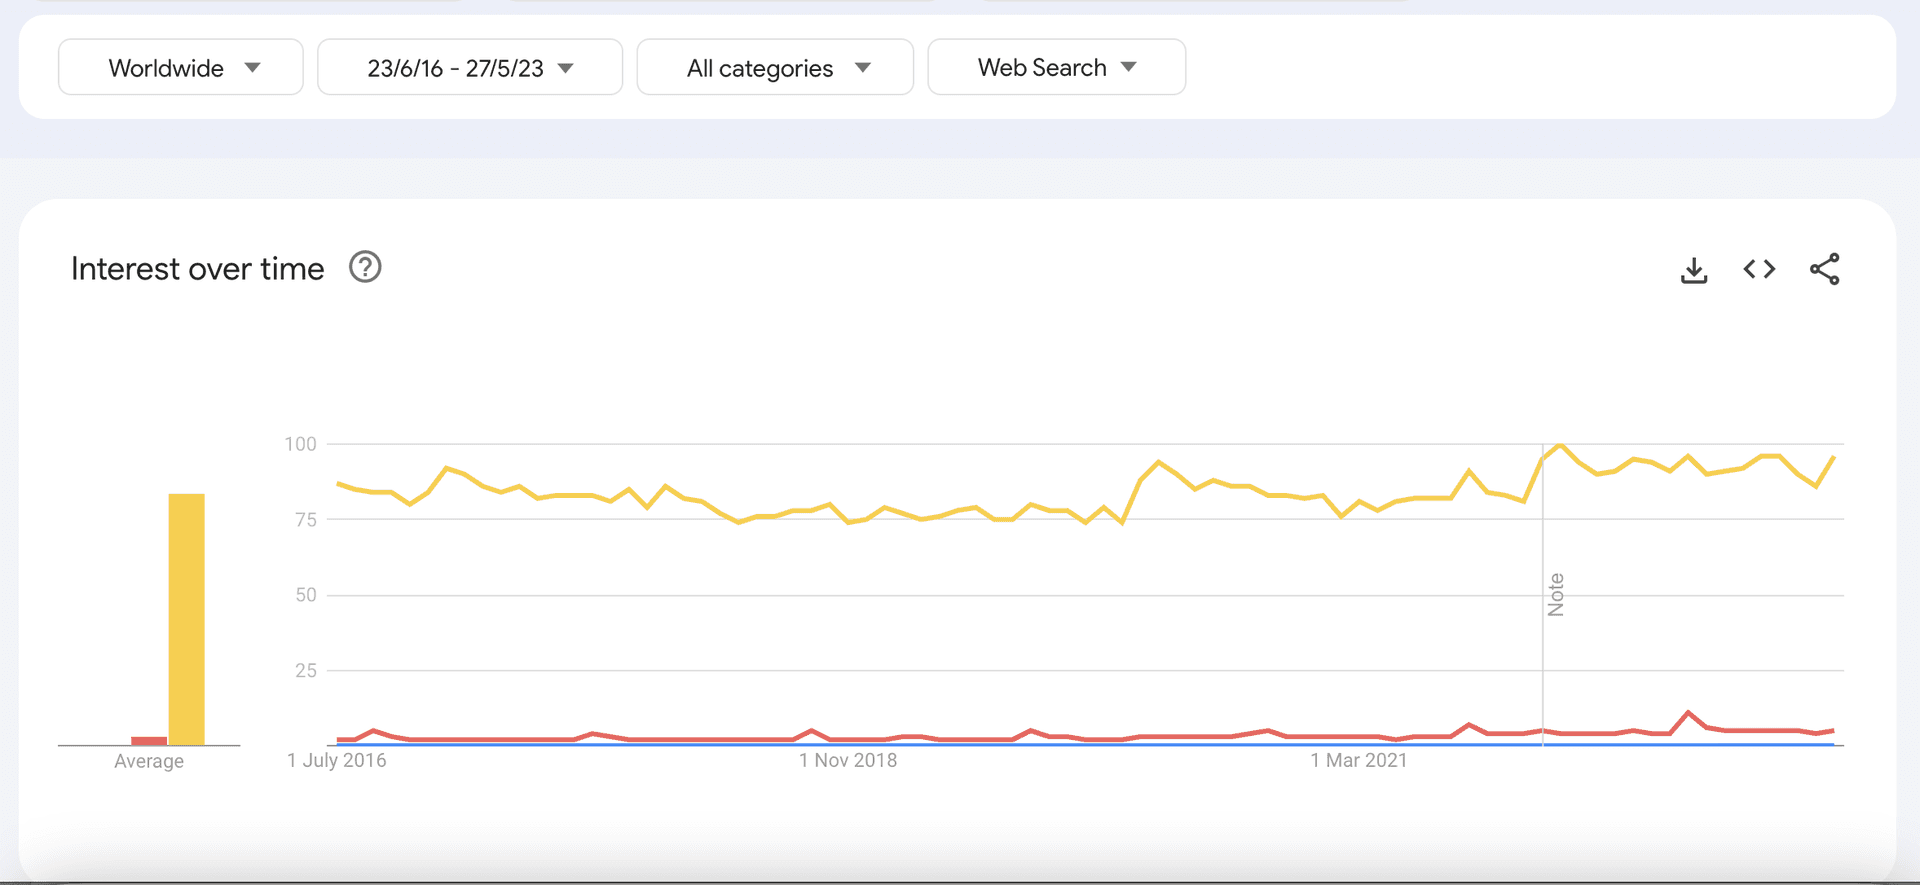The height and width of the screenshot is (885, 1920).
Task: Click the All categories dropdown arrow
Action: pyautogui.click(x=862, y=68)
